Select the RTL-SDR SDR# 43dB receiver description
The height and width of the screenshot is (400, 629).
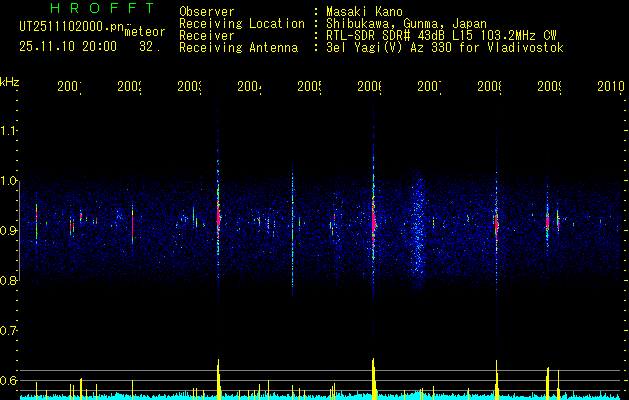tap(441, 36)
